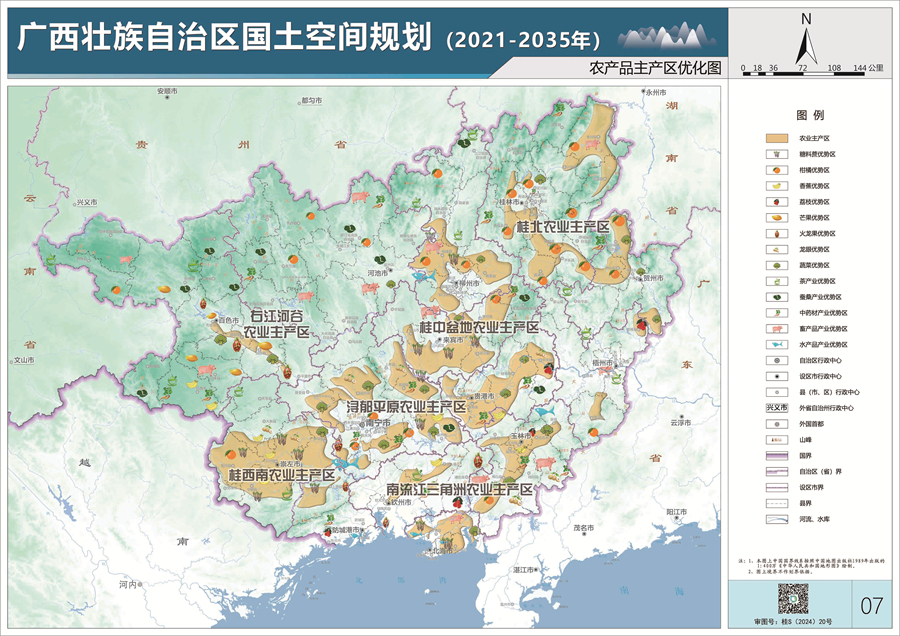点击图例中的香蕉优势区图标
Image resolution: width=900 pixels, height=636 pixels.
click(x=775, y=187)
